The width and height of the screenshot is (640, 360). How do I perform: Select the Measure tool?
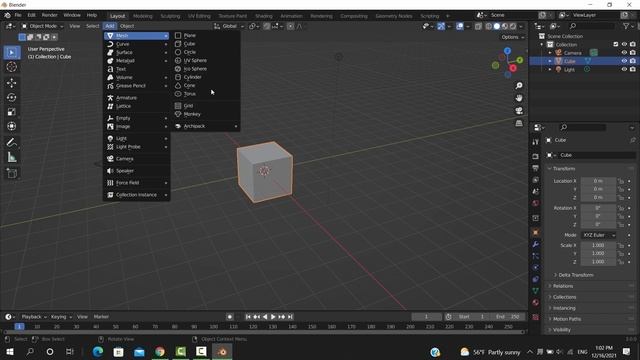(11, 157)
